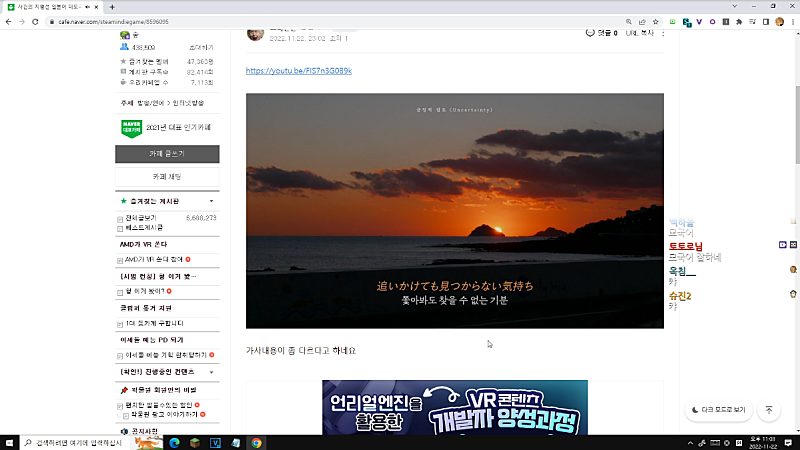Image resolution: width=800 pixels, height=450 pixels.
Task: Open the 왁물원 동고 이야기하기 board
Action: (x=164, y=415)
